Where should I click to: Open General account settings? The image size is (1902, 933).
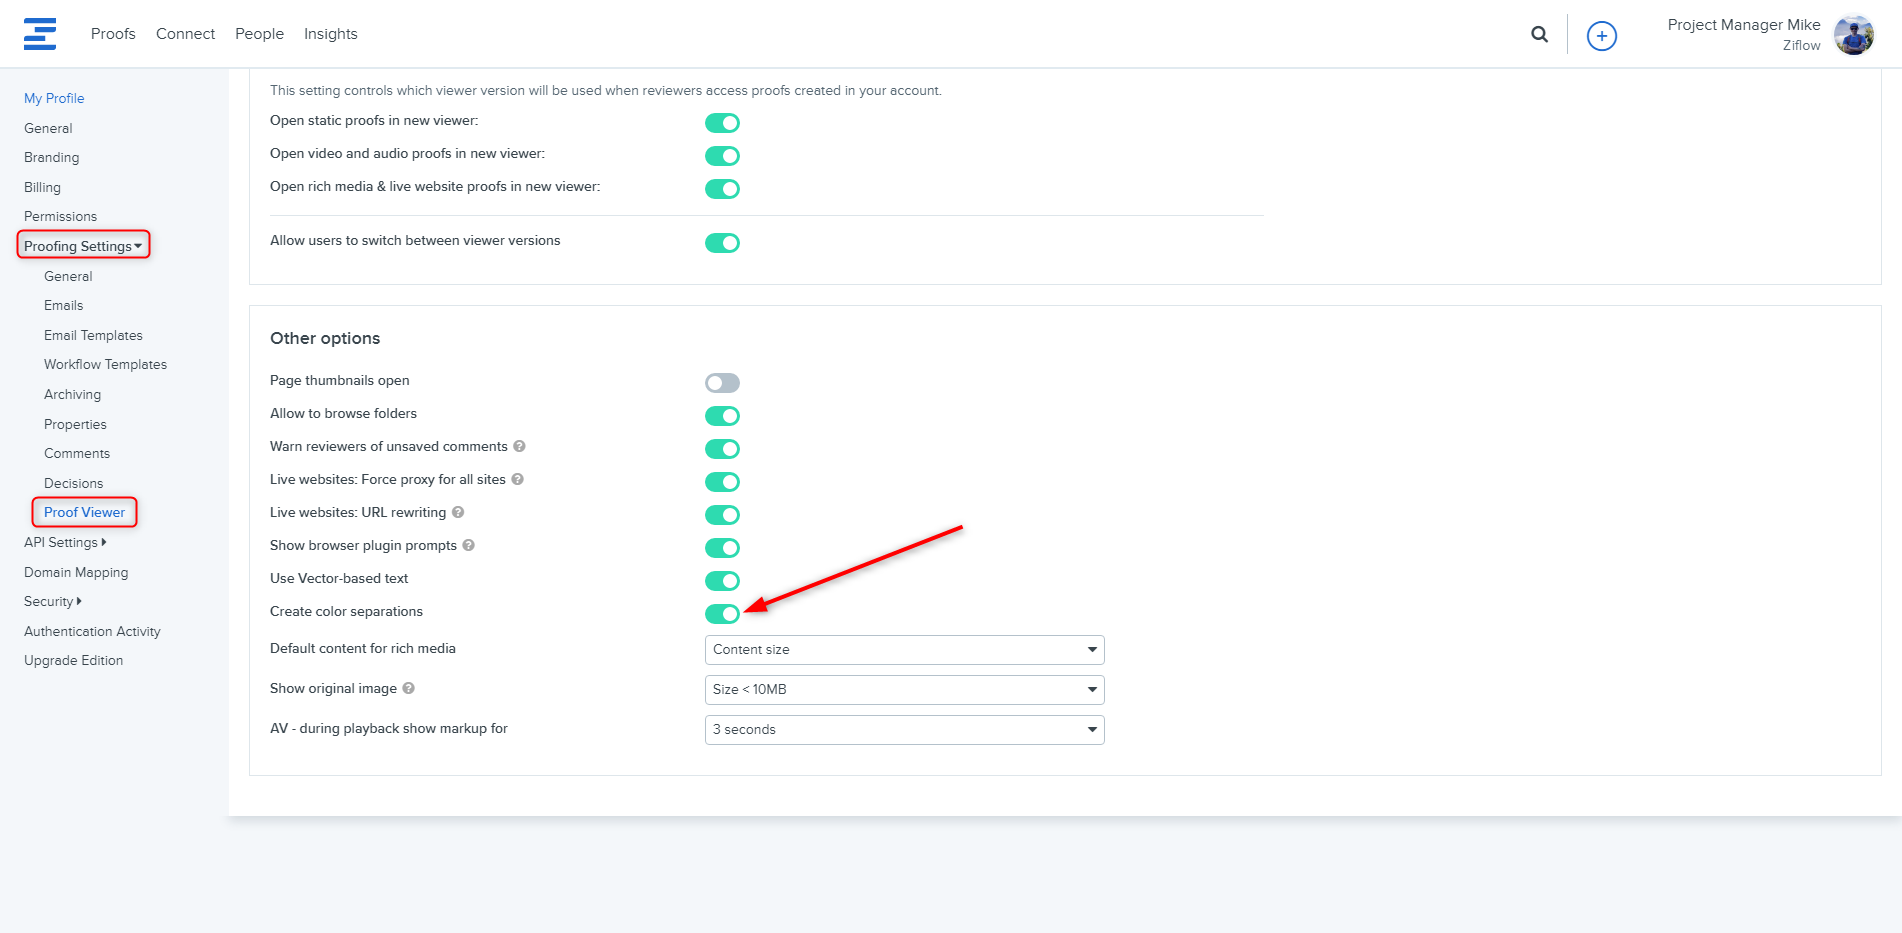(48, 128)
